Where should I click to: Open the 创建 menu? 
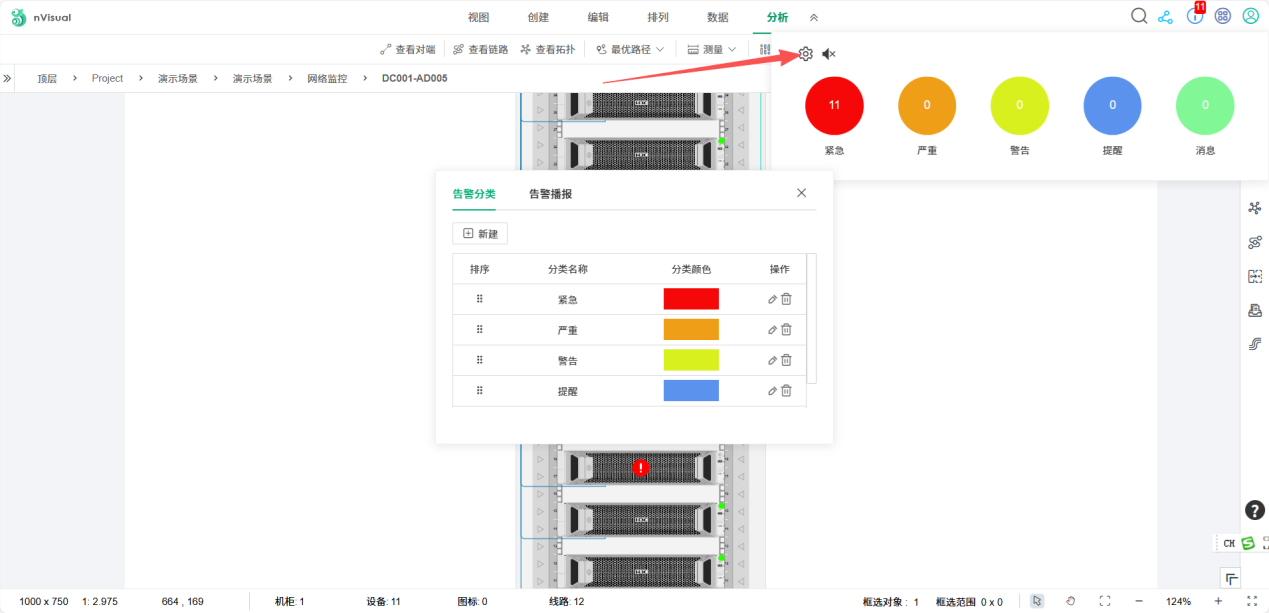pos(538,17)
